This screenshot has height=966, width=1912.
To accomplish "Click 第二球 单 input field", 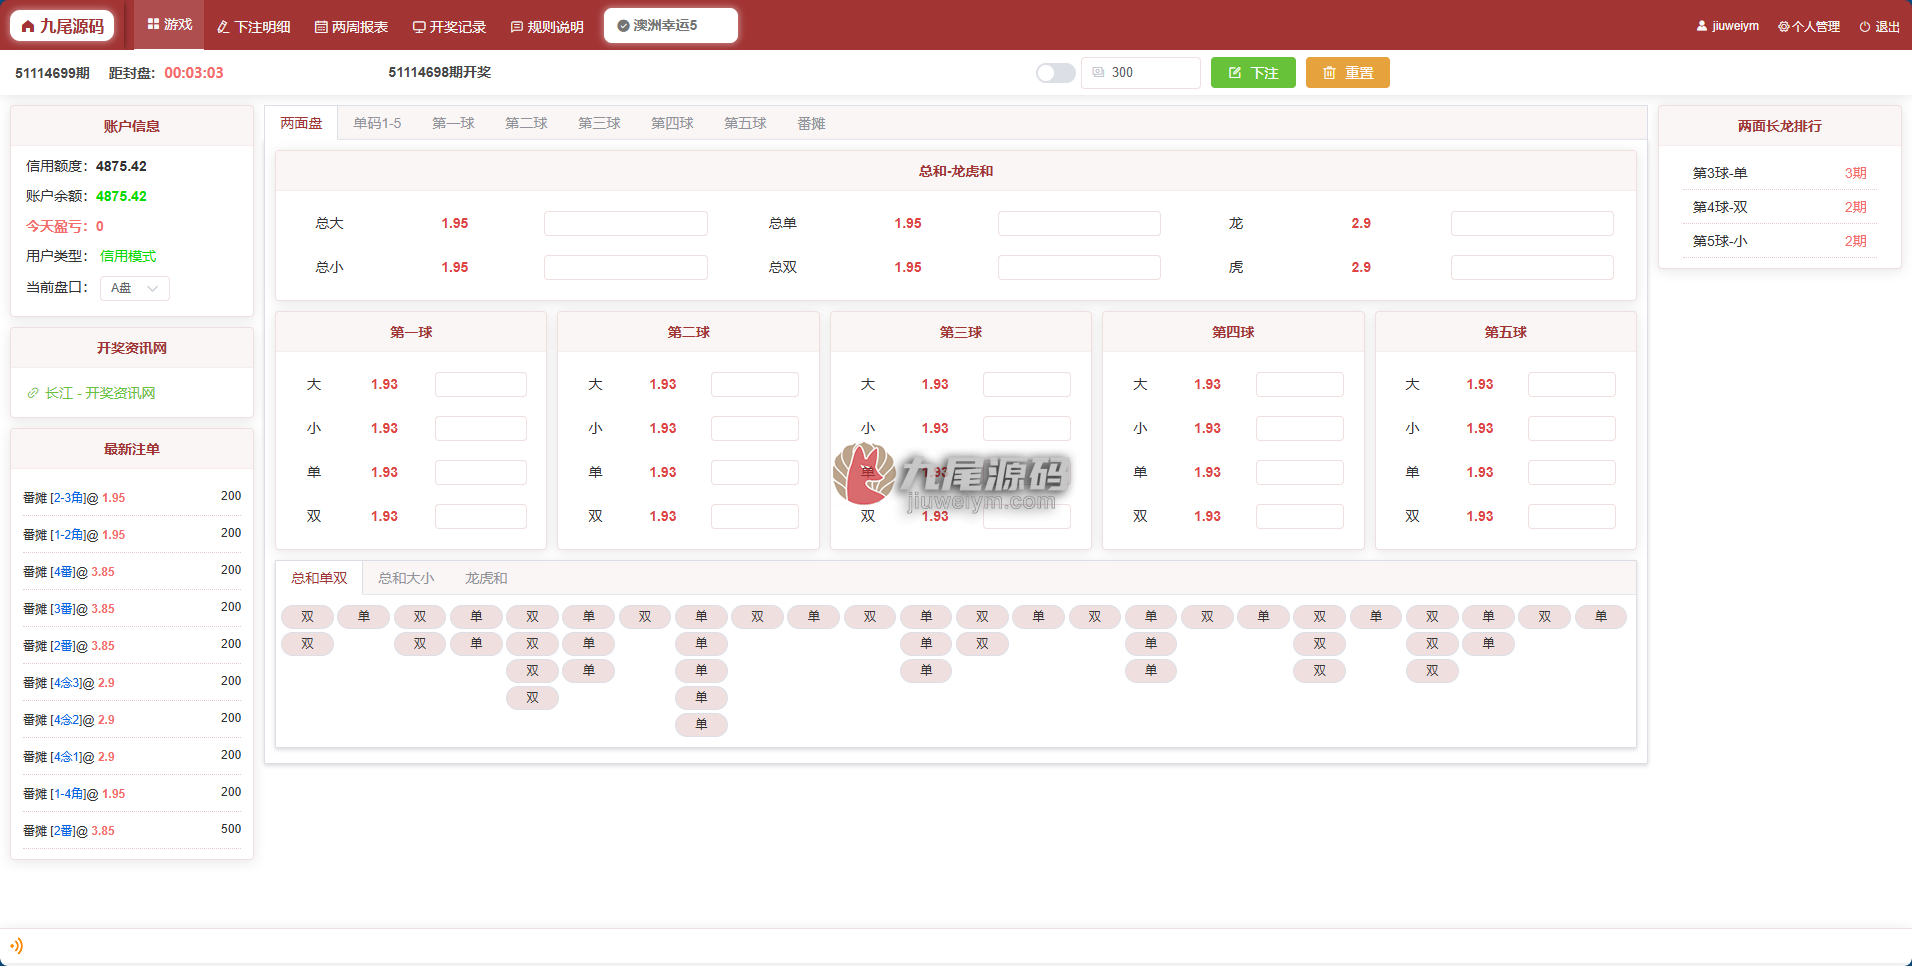I will (x=755, y=472).
